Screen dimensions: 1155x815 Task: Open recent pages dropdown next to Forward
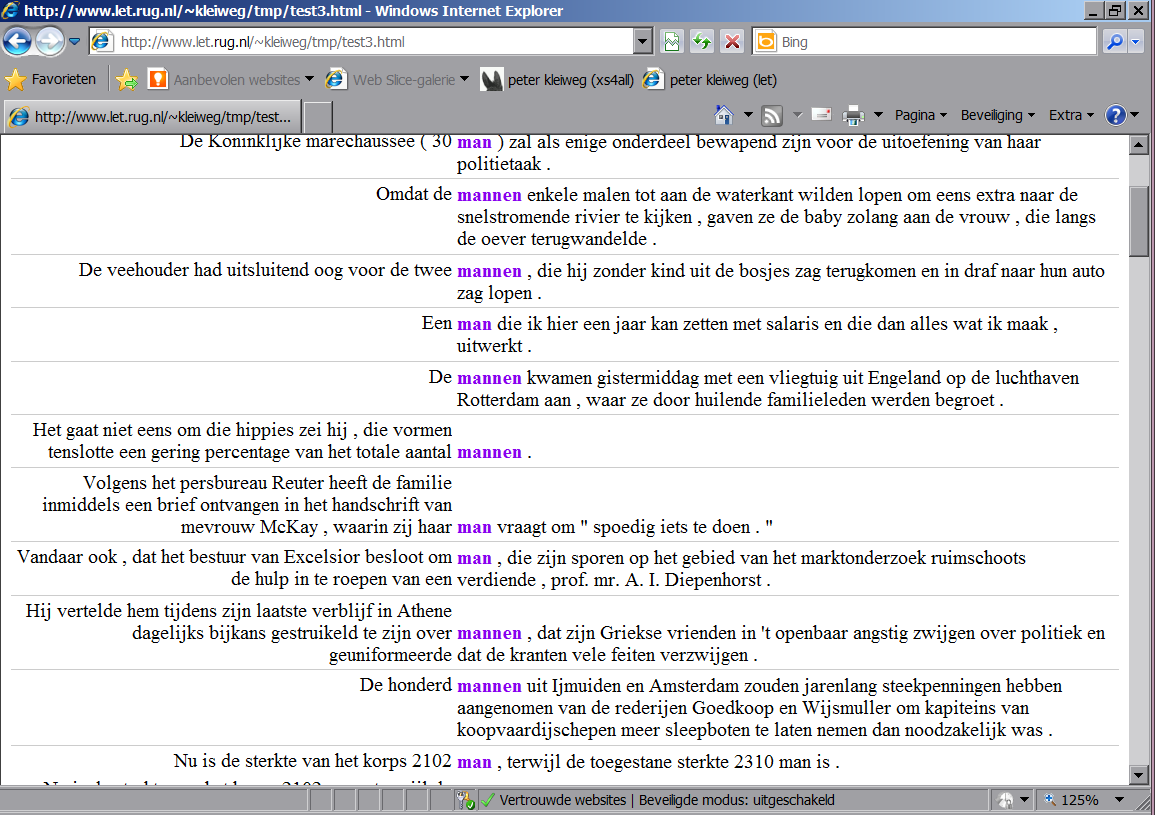(x=74, y=42)
